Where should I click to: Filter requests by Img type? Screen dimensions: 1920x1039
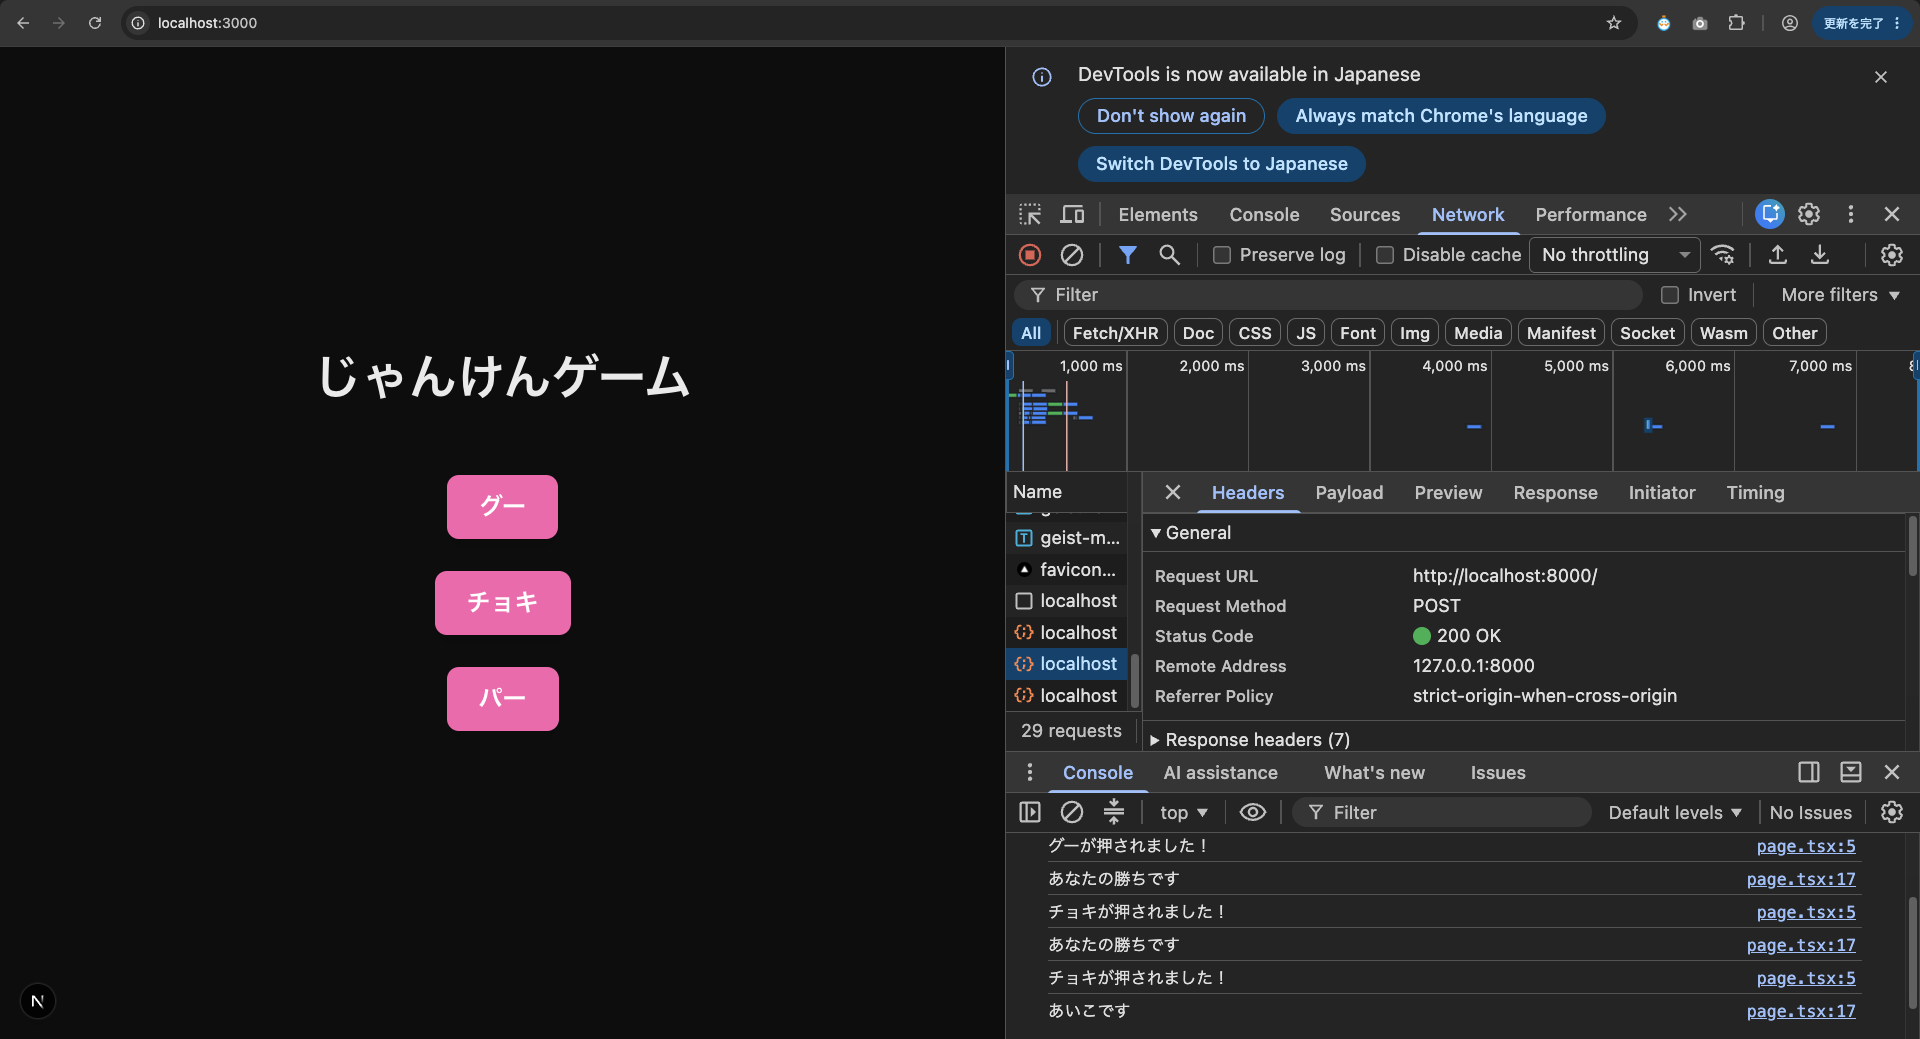pos(1414,333)
